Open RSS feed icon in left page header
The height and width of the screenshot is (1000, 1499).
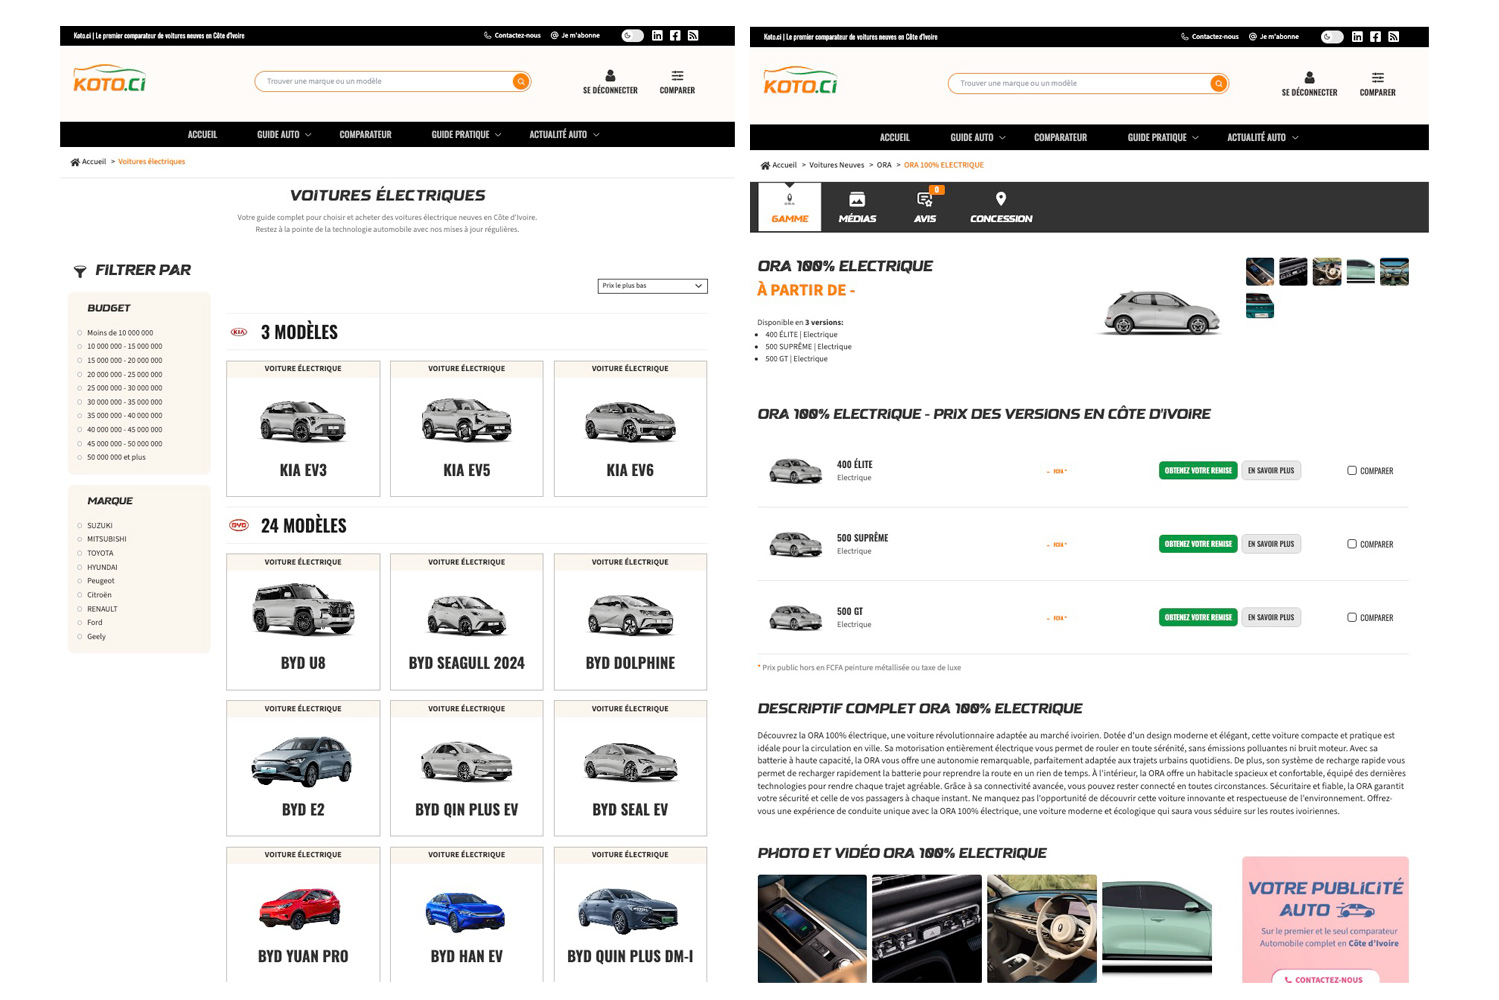pyautogui.click(x=693, y=35)
